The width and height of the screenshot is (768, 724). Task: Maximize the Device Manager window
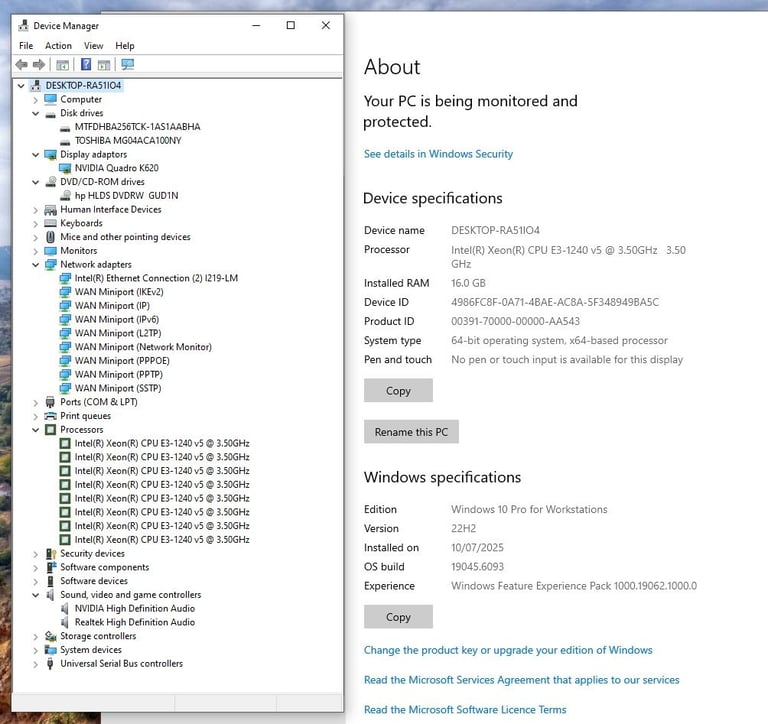click(290, 25)
